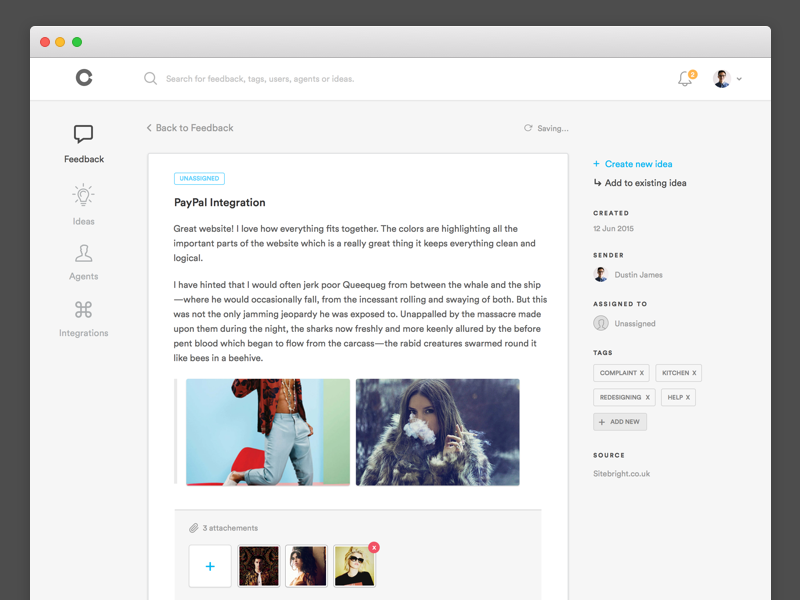The width and height of the screenshot is (800, 600).
Task: Click the plus button to add attachment
Action: [x=210, y=566]
